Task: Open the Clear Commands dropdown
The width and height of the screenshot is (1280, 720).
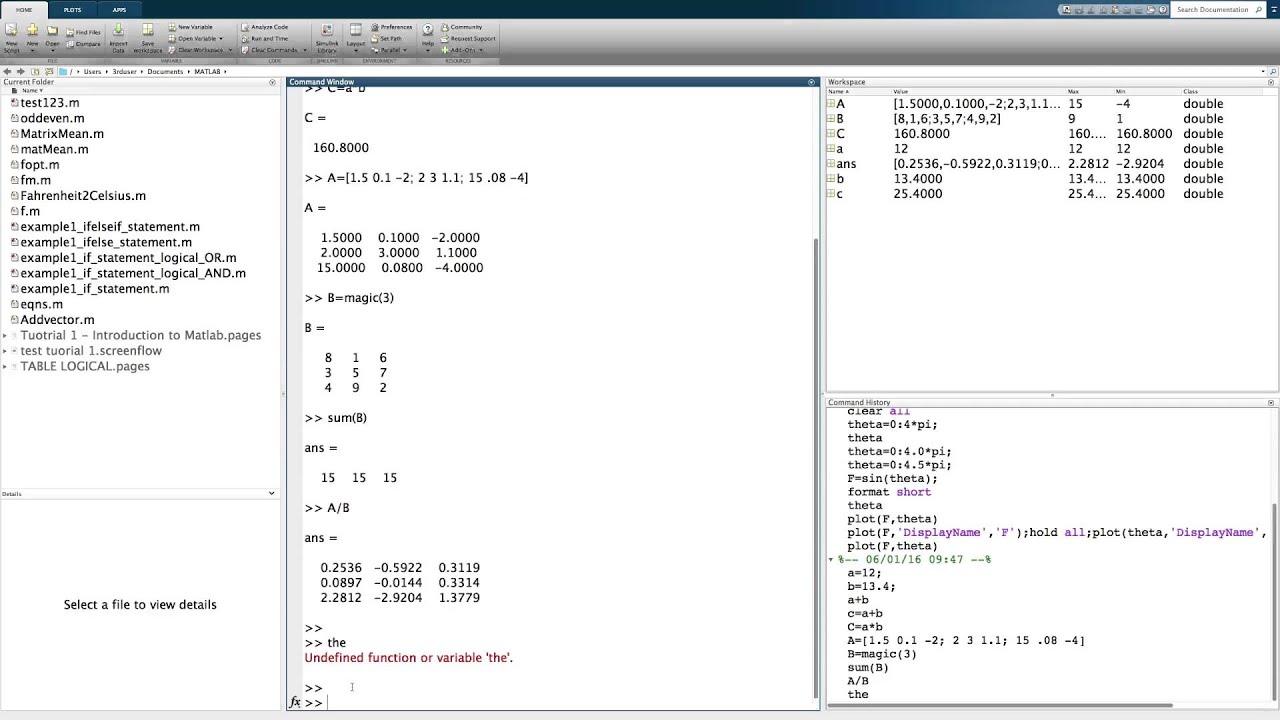Action: 272,49
